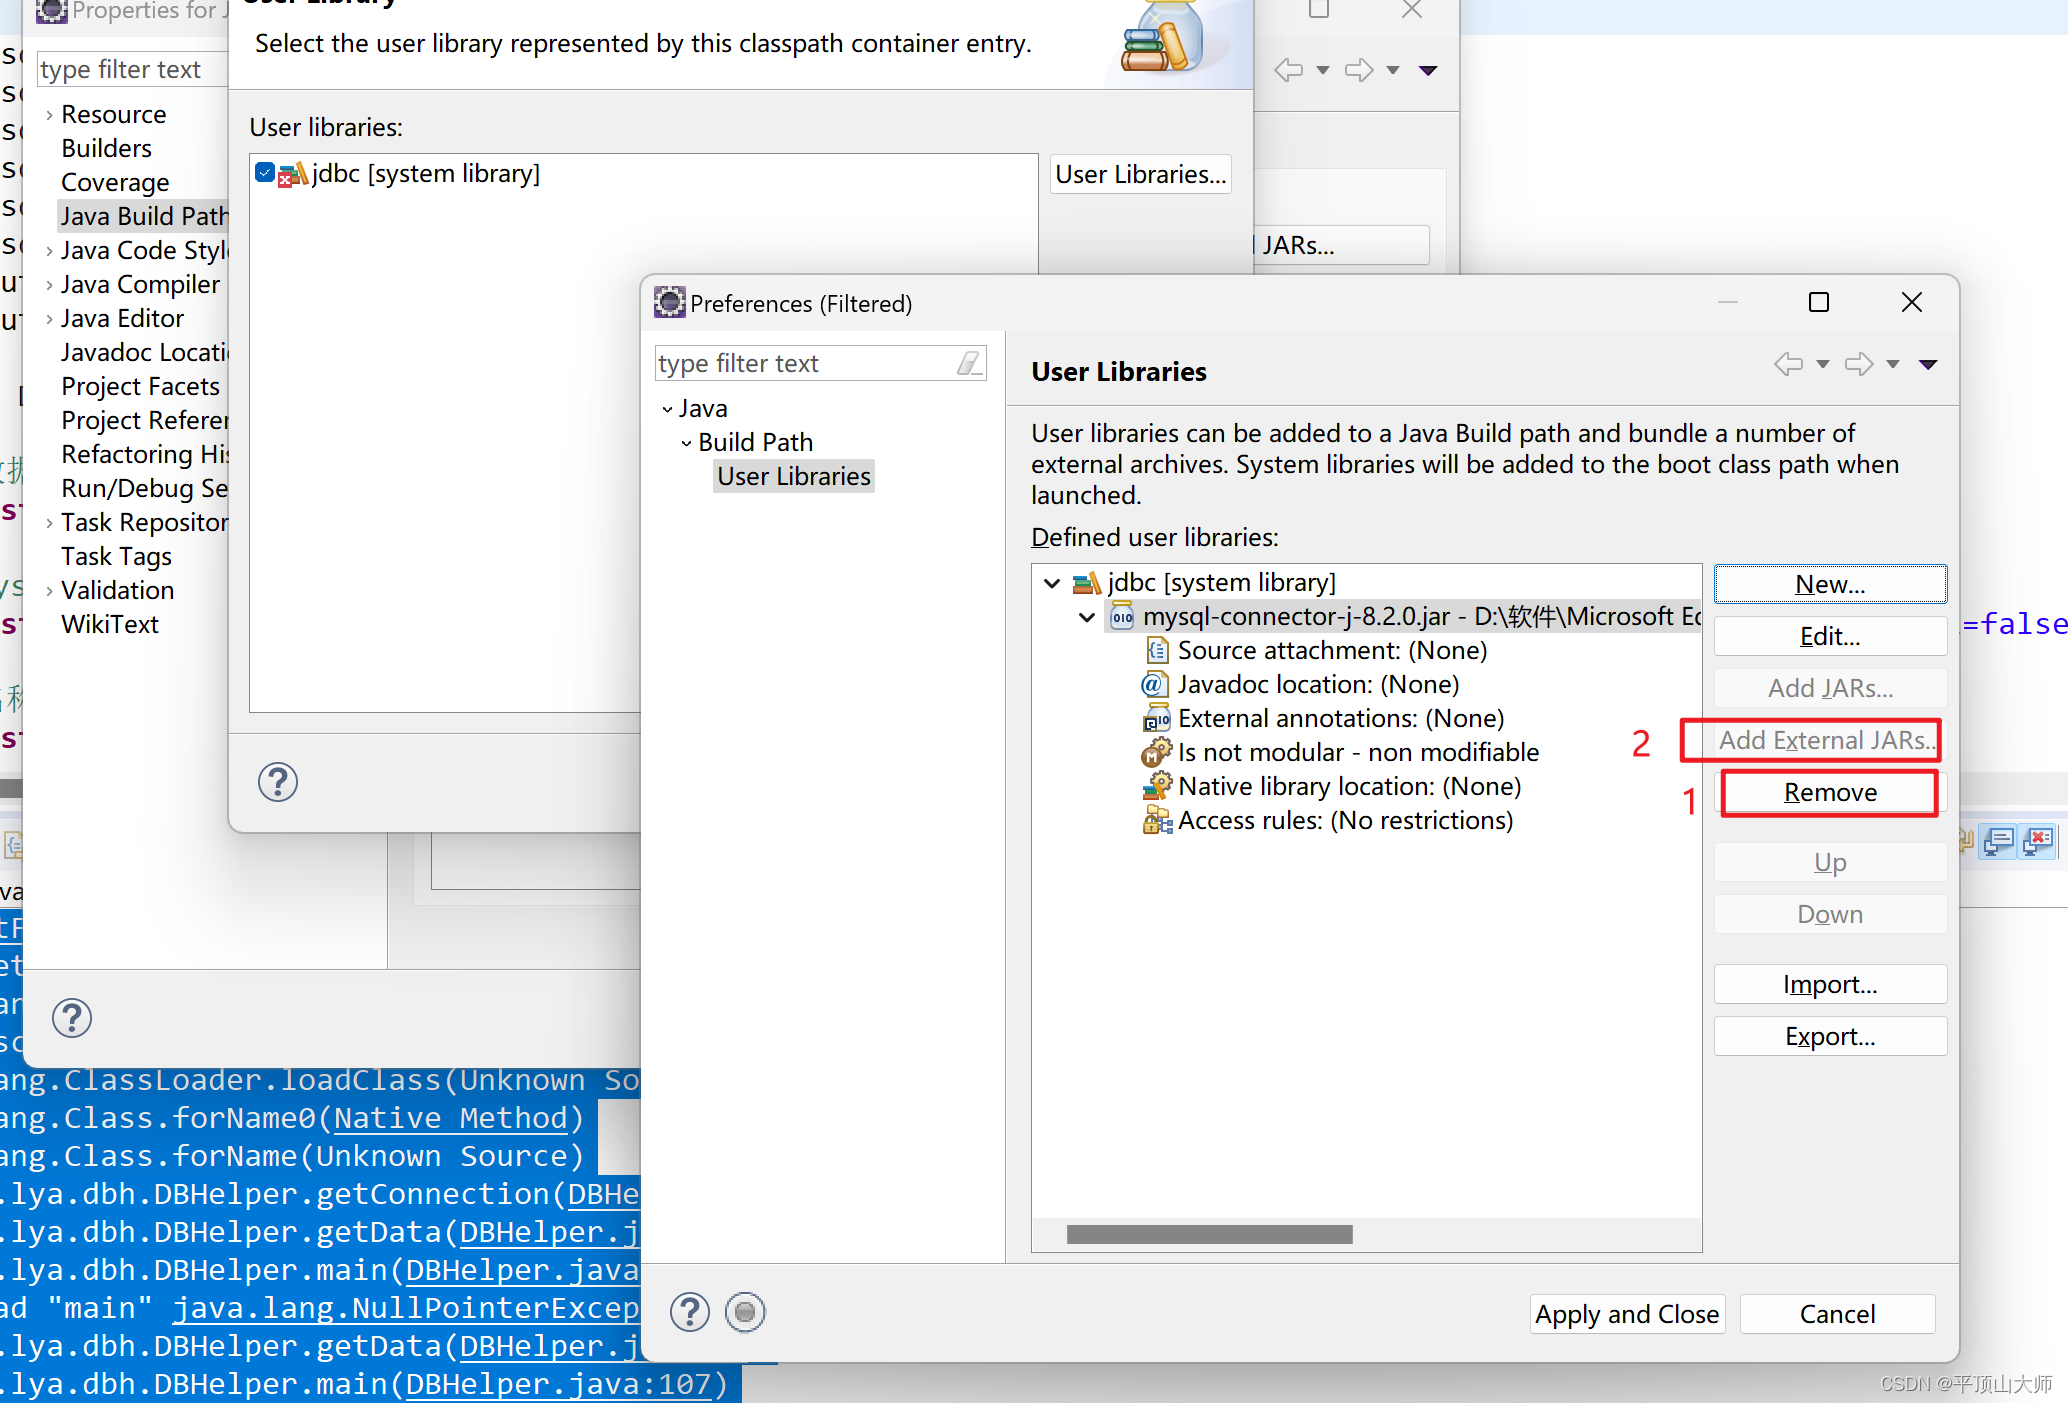
Task: Collapse the jdbc [system library] tree node
Action: pos(1052,582)
